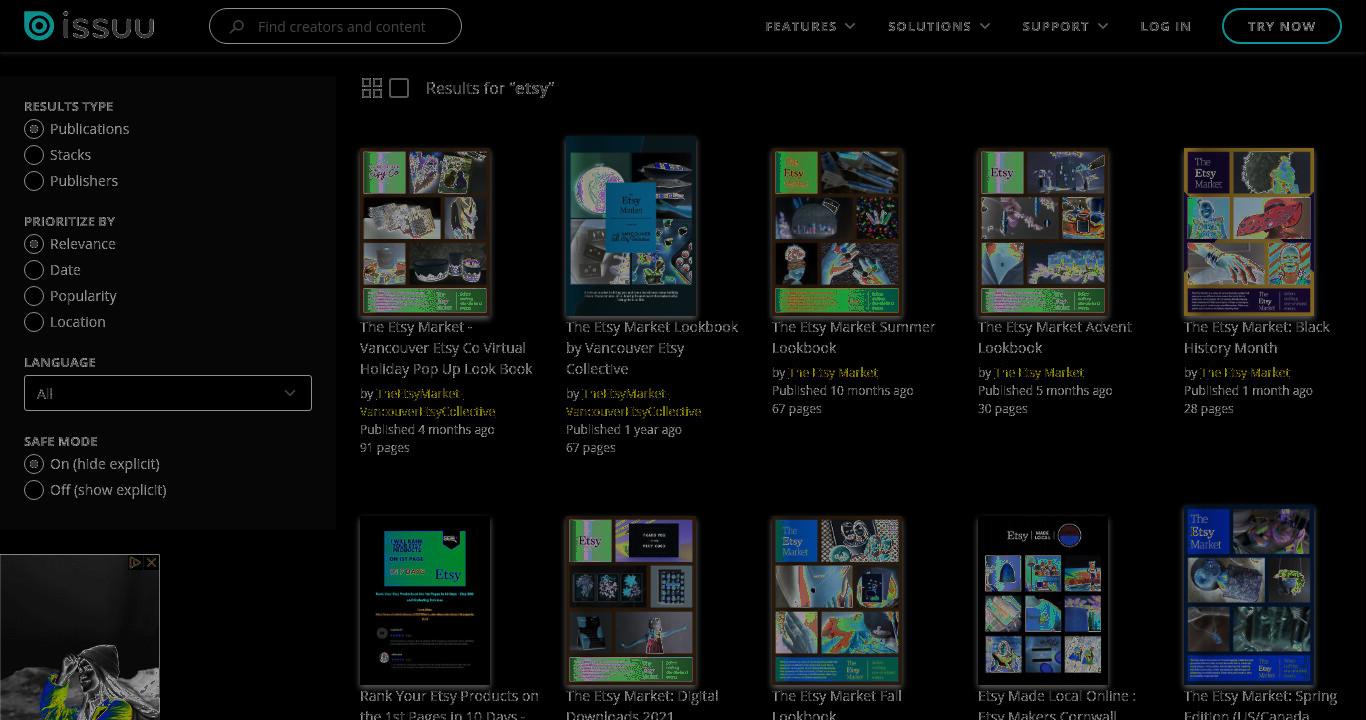Screen dimensions: 1366x720
Task: Click 'Published 1 month ago' text
Action: click(x=1248, y=391)
